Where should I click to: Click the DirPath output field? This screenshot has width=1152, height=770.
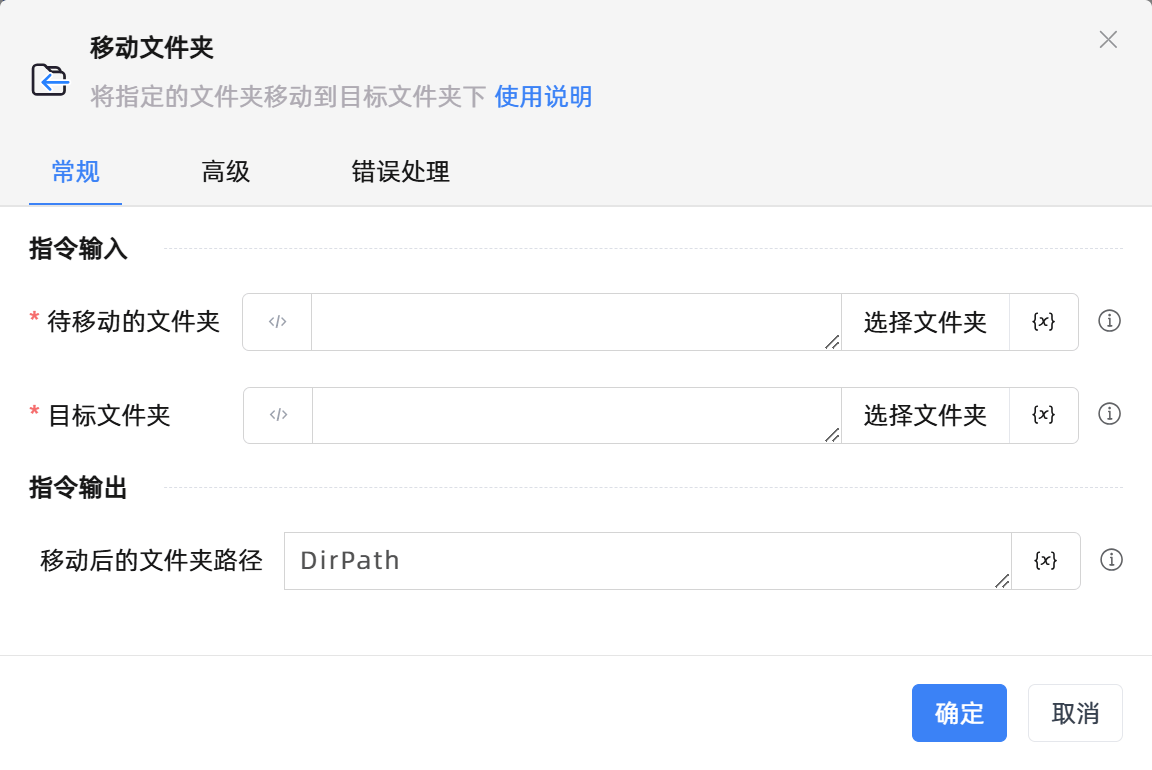click(650, 561)
